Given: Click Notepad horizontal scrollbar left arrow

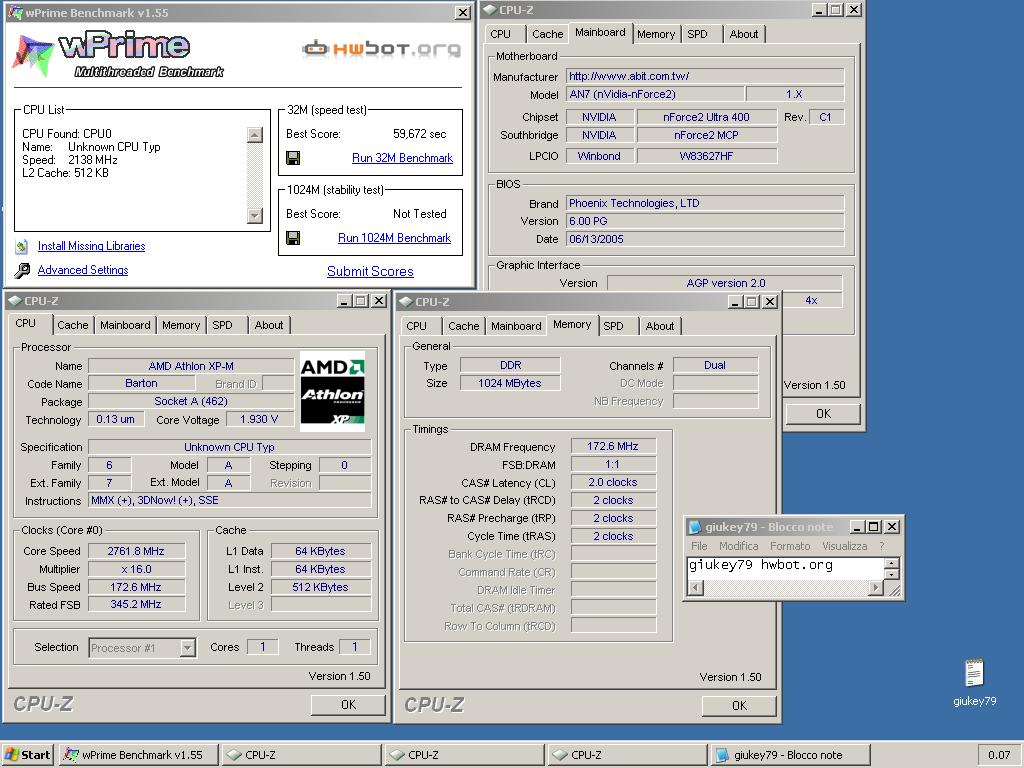Looking at the screenshot, I should pyautogui.click(x=696, y=588).
